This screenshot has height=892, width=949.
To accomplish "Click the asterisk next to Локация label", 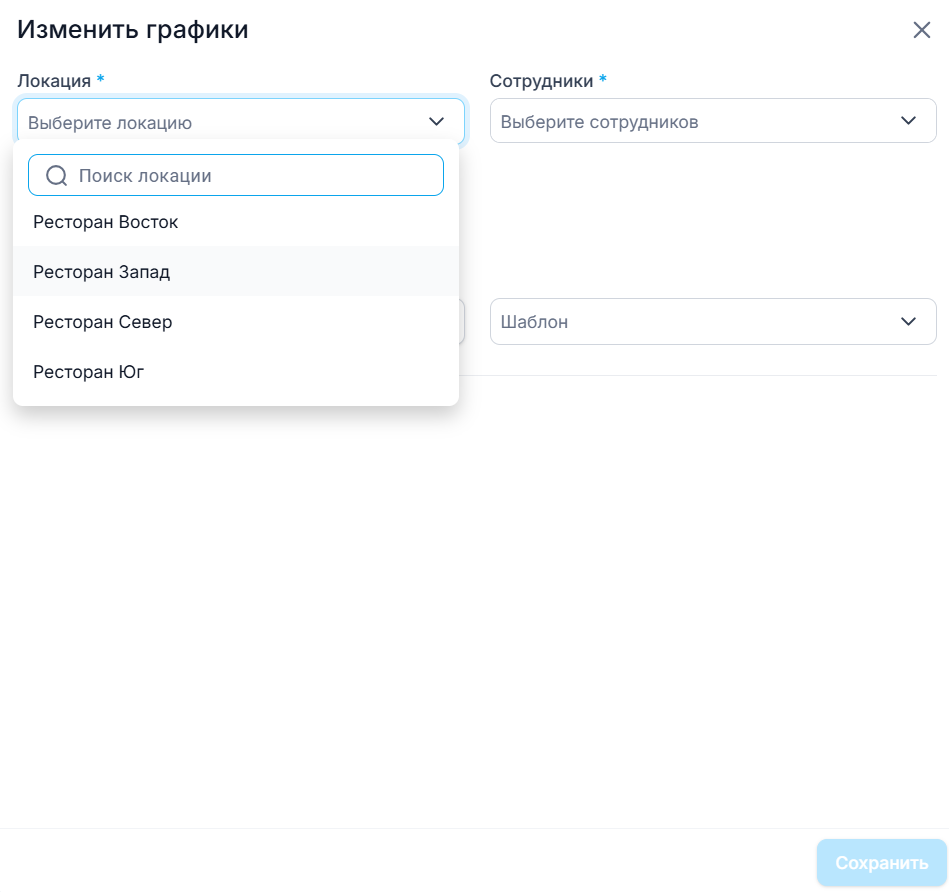I will (x=100, y=80).
